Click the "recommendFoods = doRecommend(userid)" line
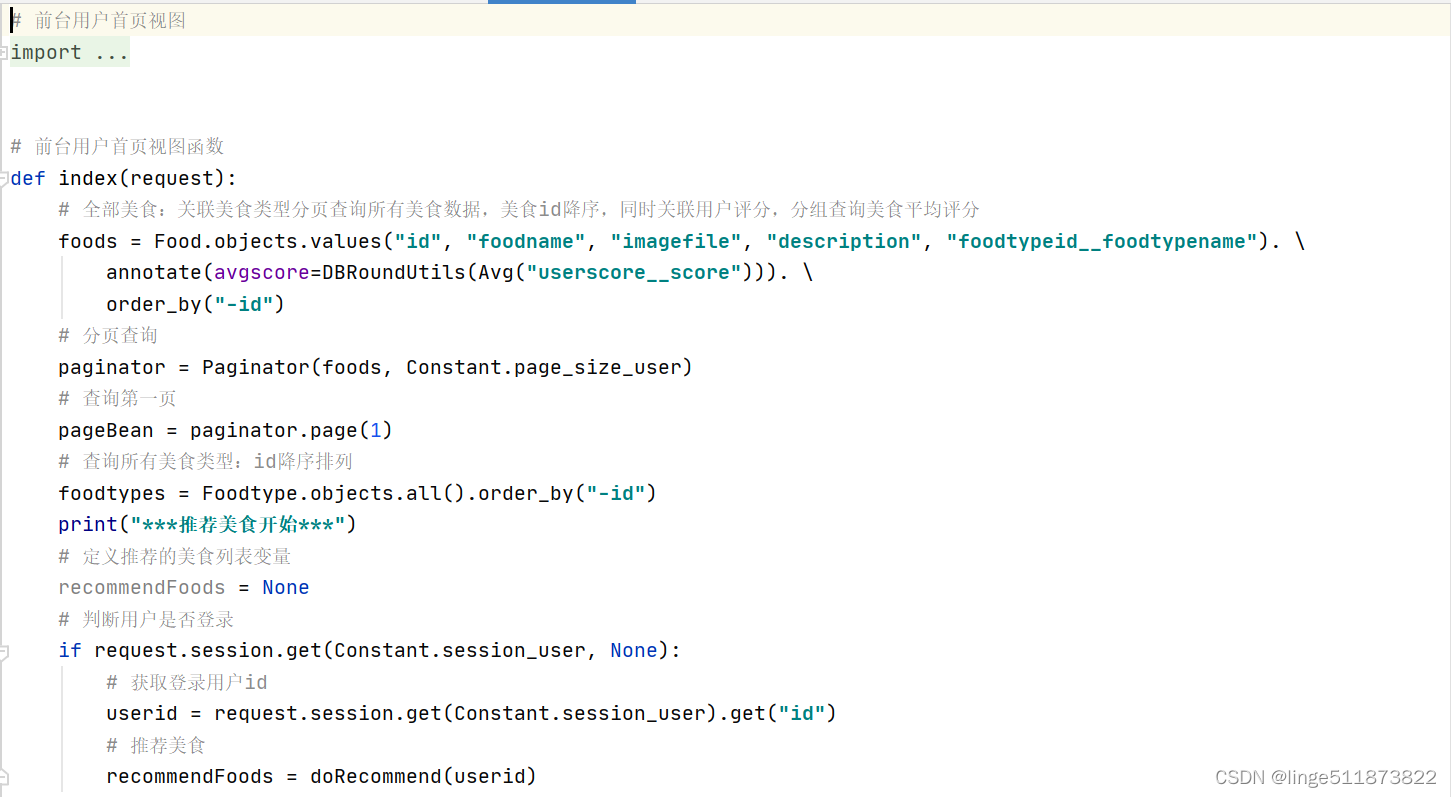Viewport: 1451px width, 797px height. point(321,776)
